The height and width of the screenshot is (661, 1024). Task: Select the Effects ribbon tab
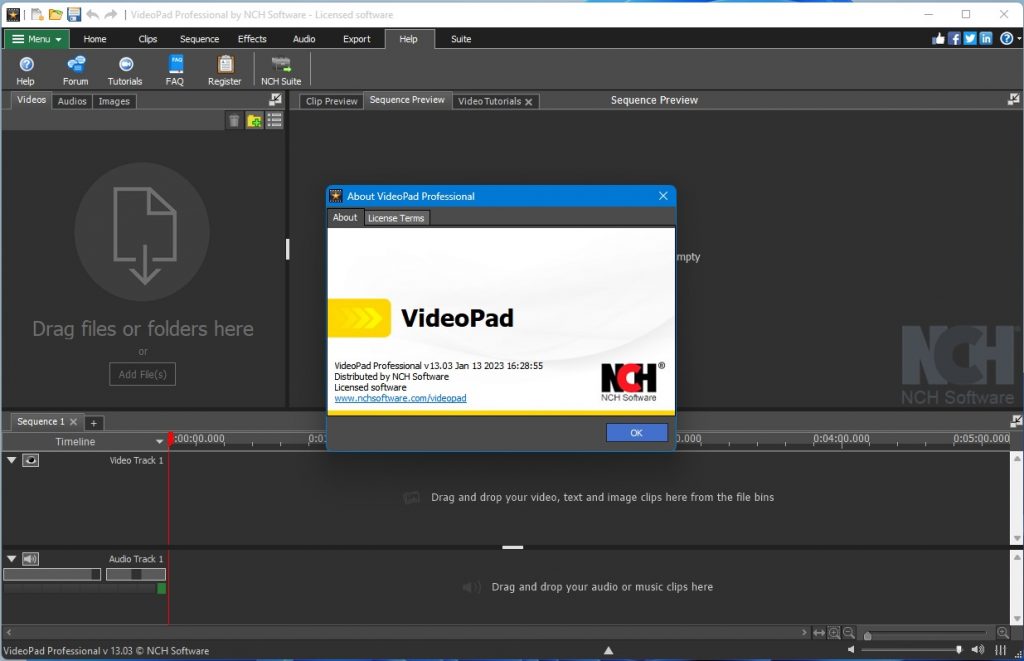pyautogui.click(x=252, y=39)
